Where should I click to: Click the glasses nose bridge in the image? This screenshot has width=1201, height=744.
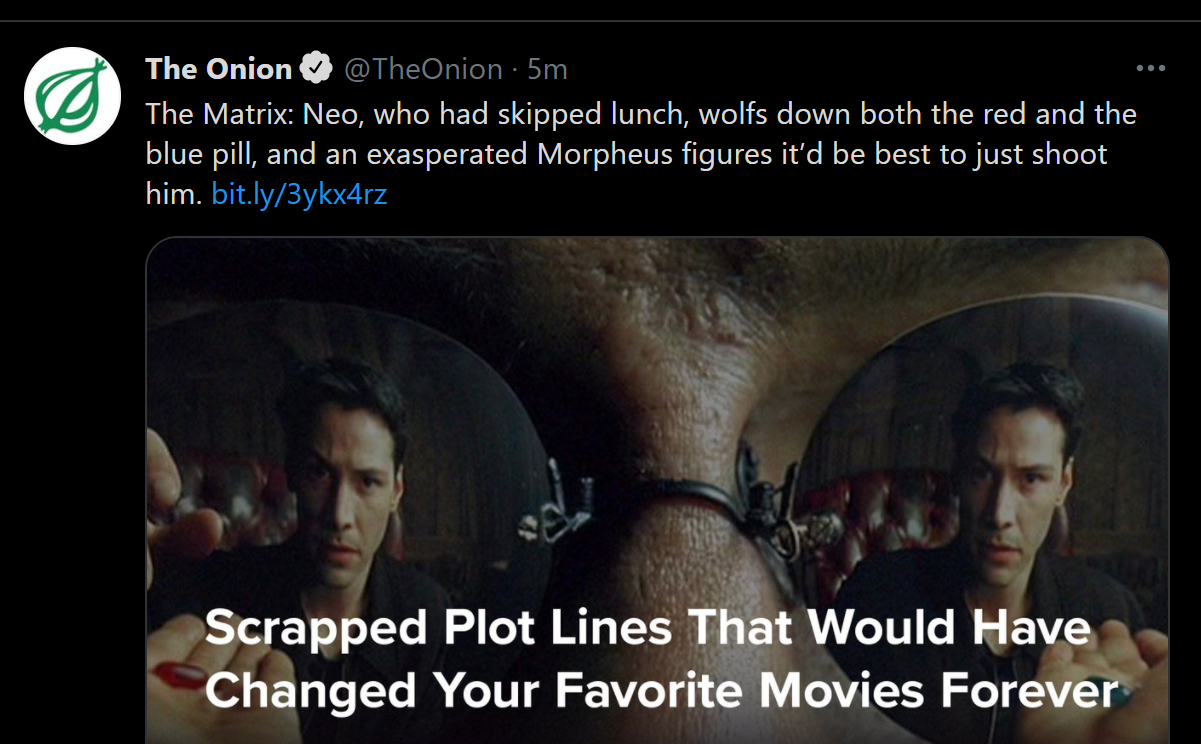point(657,490)
